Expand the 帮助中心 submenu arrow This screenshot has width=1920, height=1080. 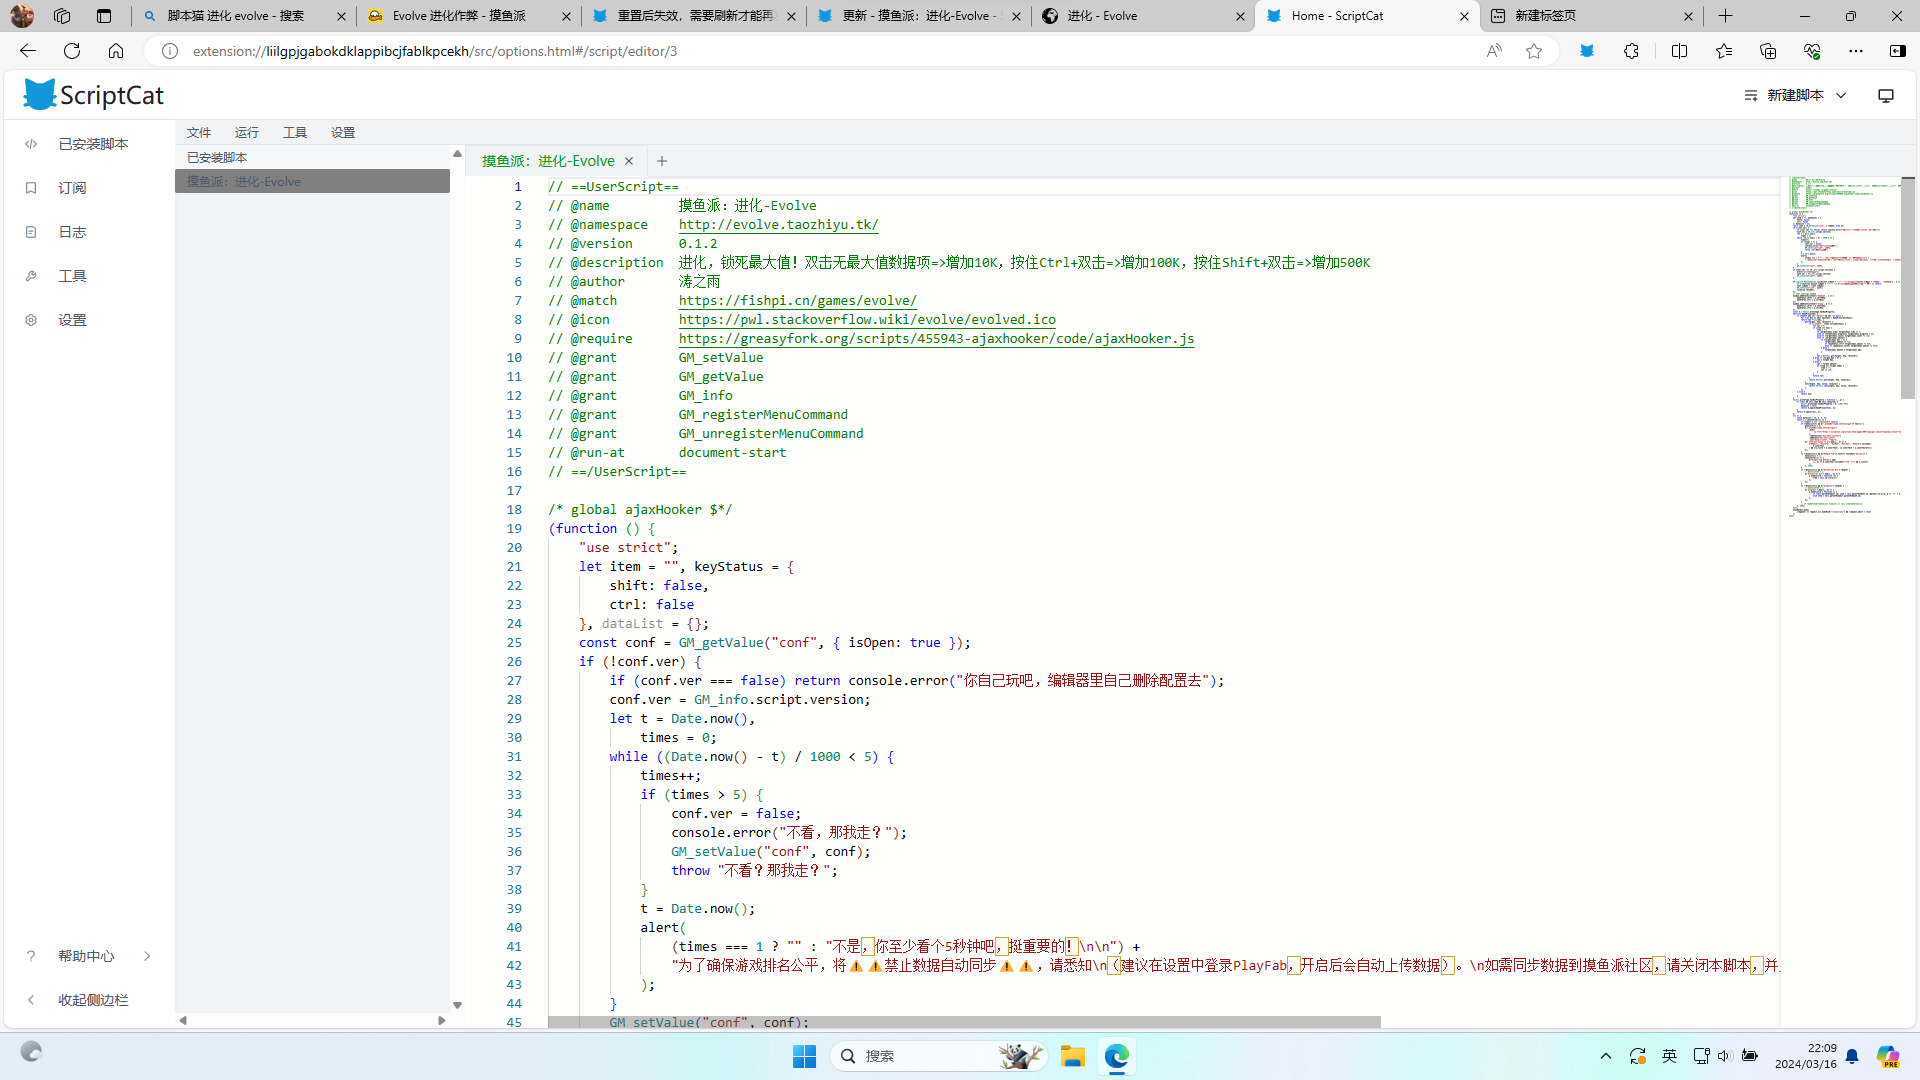coord(147,956)
